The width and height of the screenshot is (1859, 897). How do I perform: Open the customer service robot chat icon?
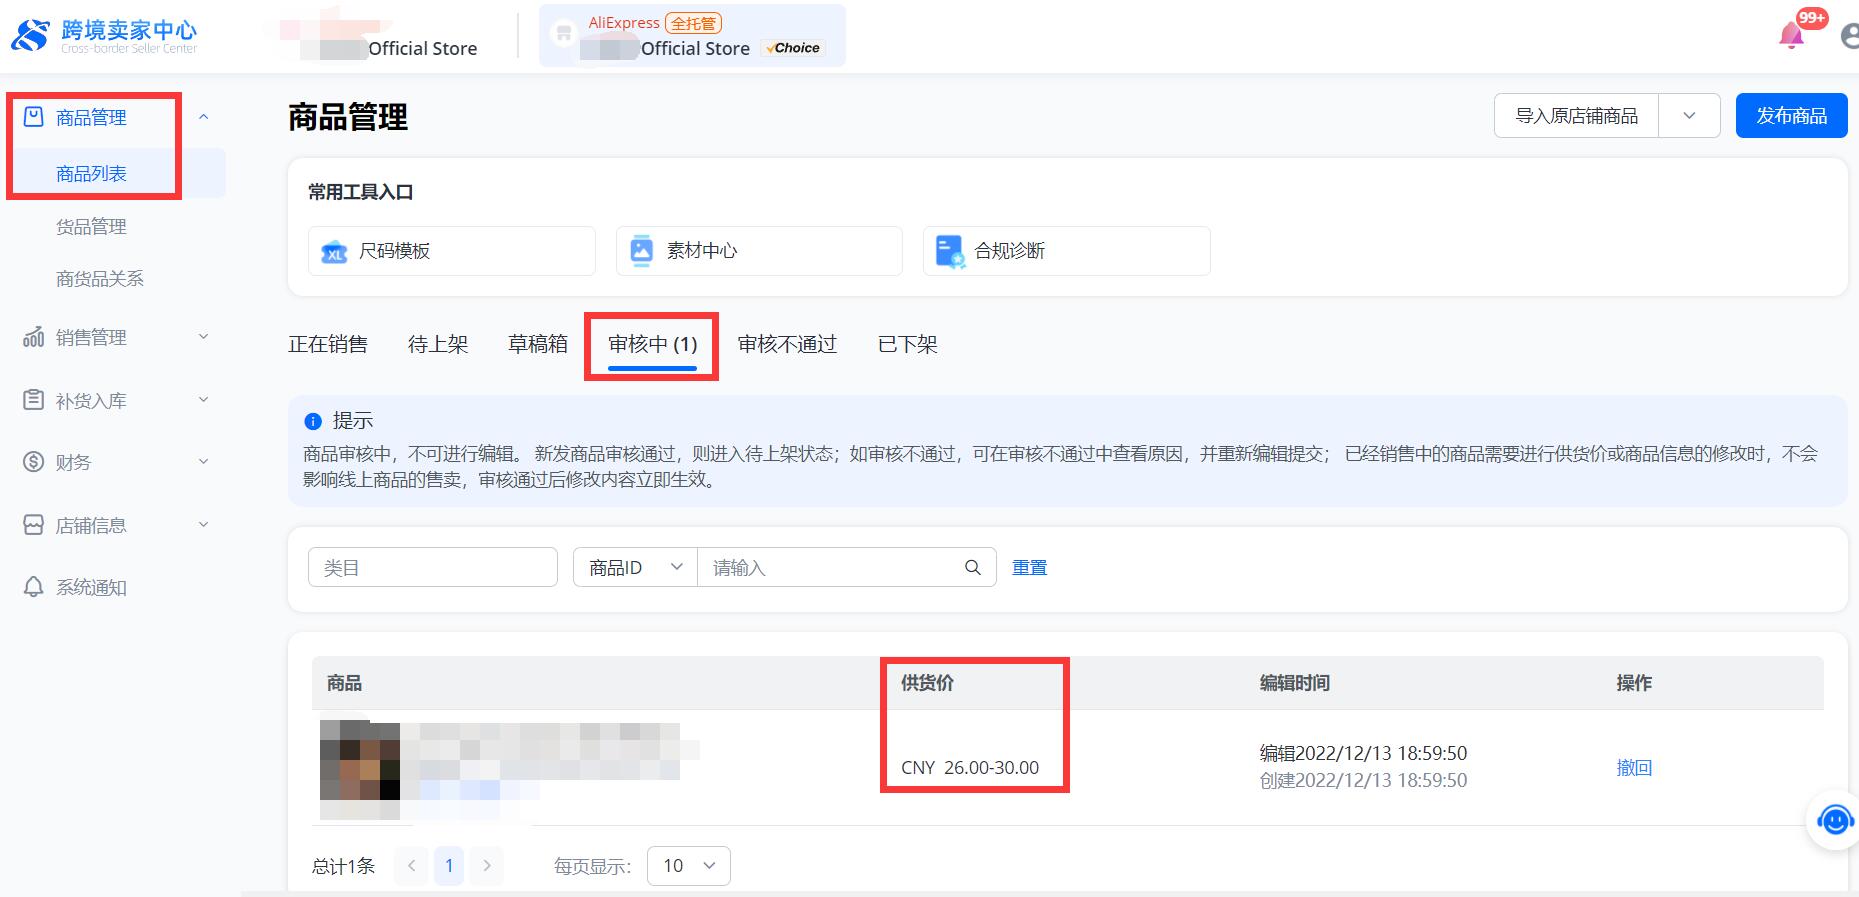coord(1835,821)
